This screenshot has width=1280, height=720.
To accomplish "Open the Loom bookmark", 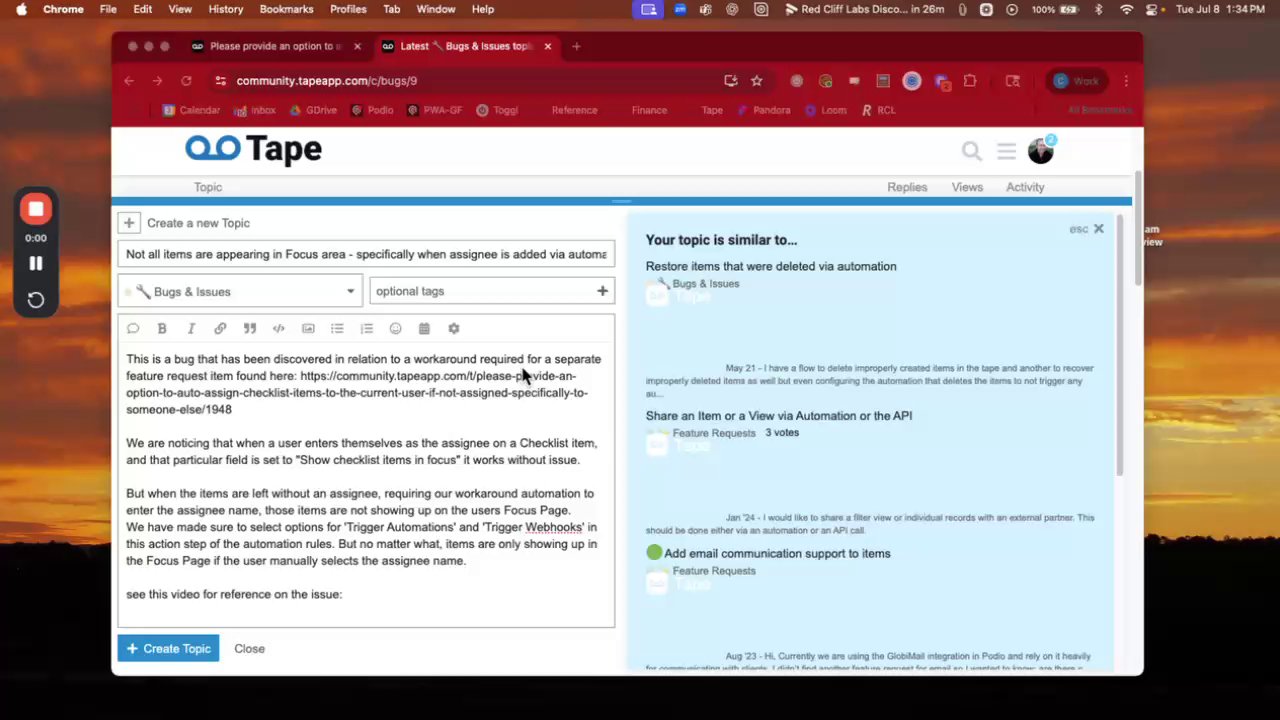I will point(825,110).
